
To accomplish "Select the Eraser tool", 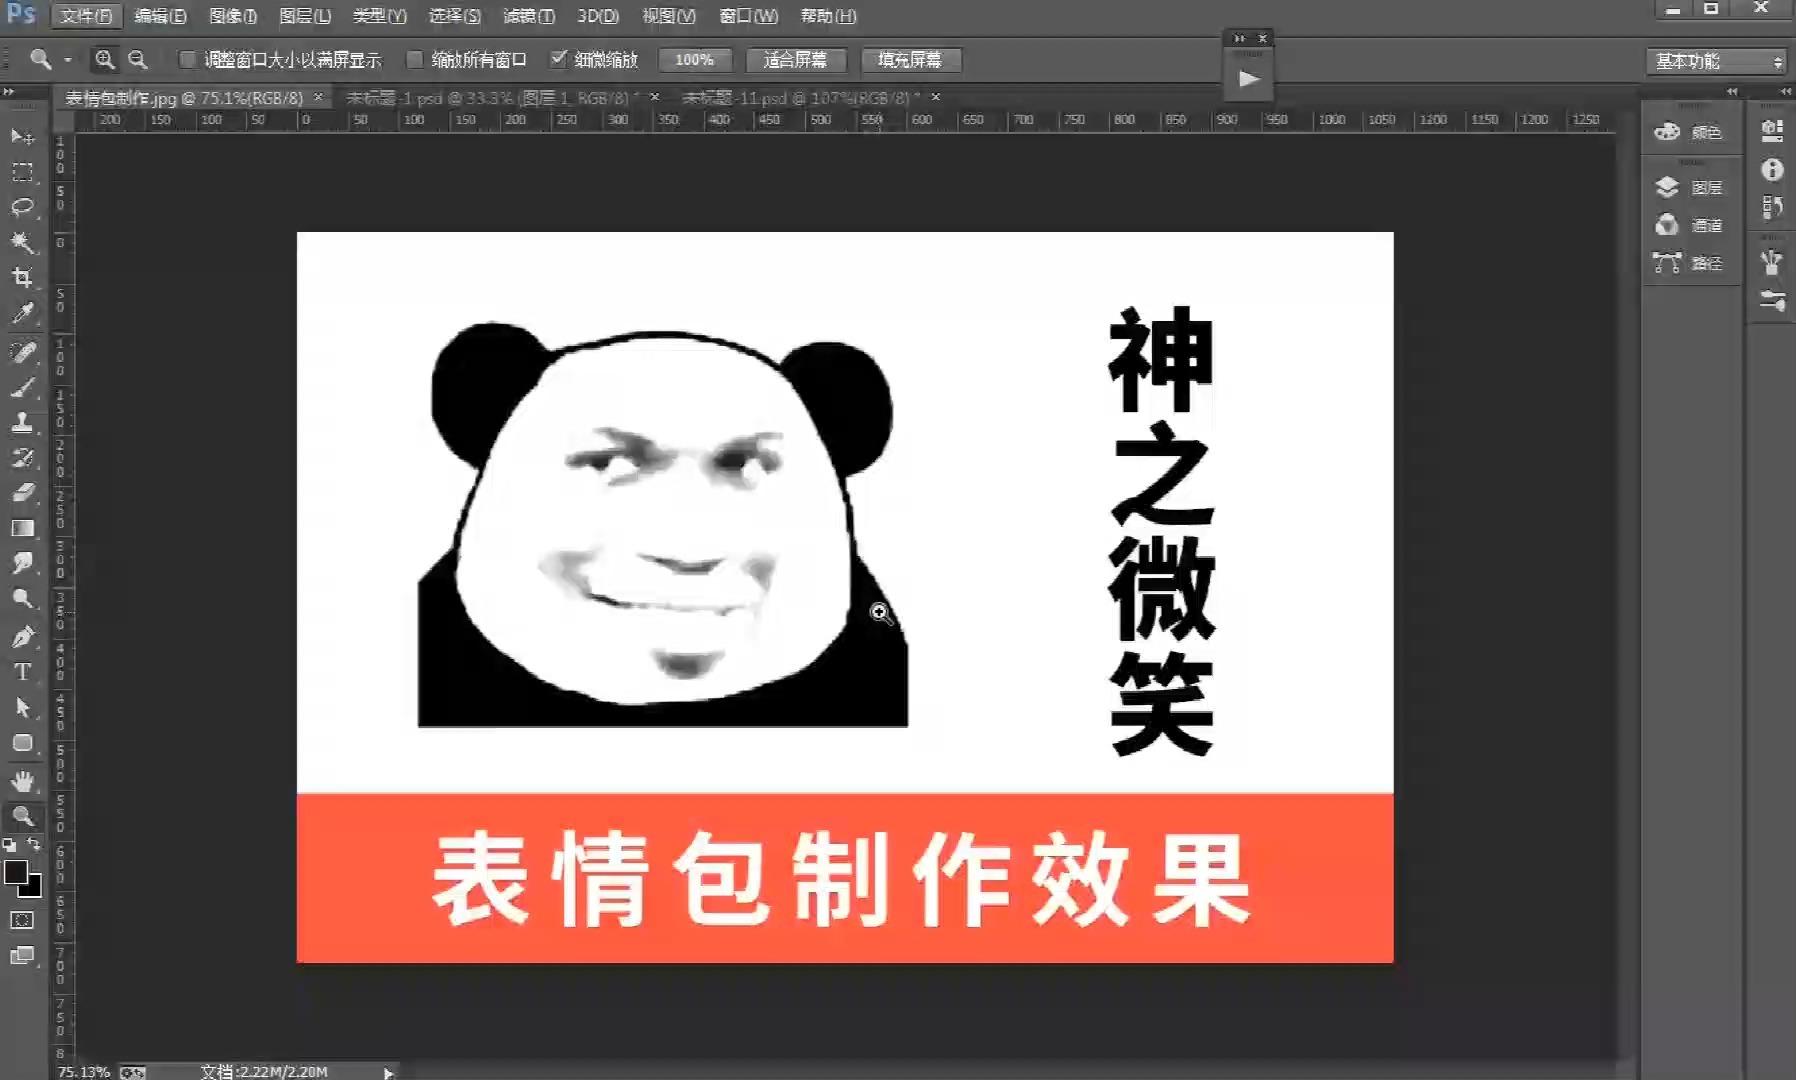I will click(x=22, y=493).
